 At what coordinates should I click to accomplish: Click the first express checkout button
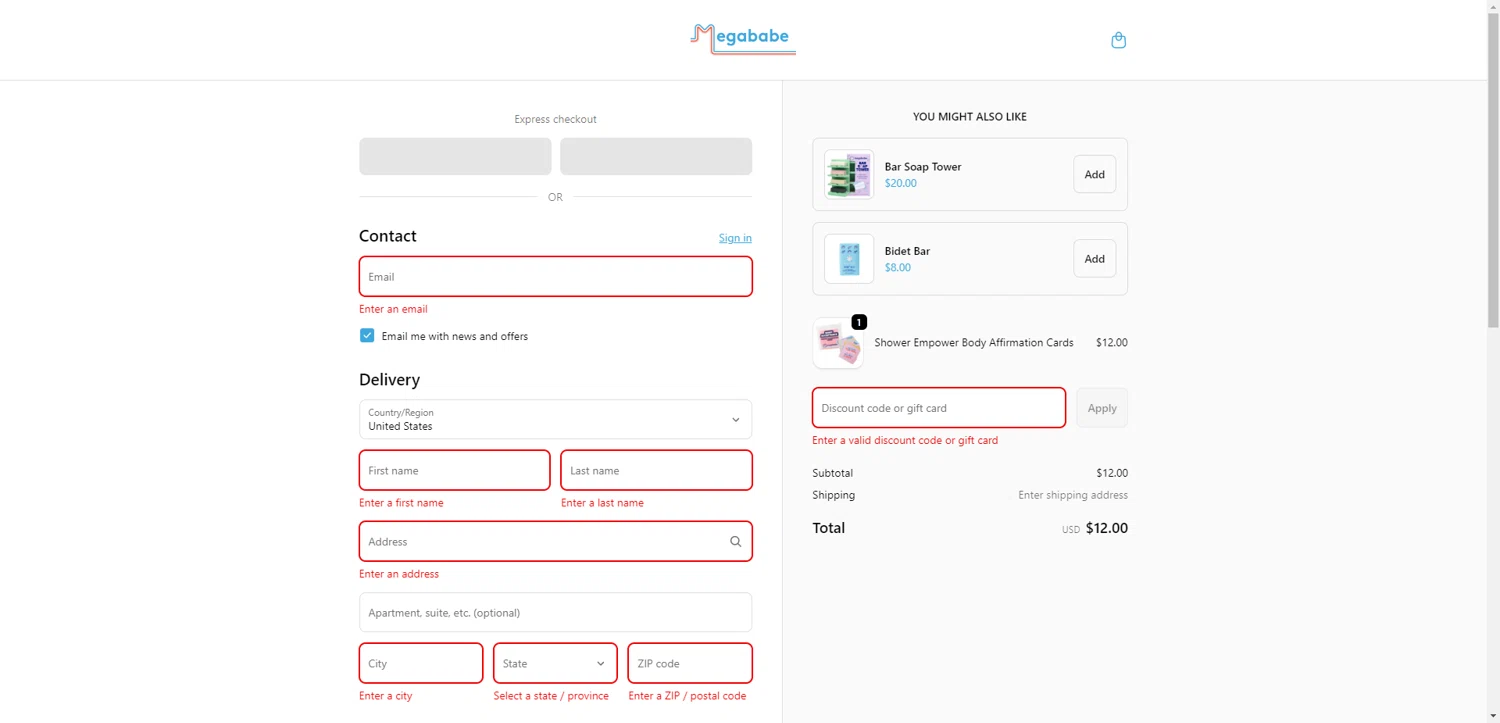coord(455,156)
